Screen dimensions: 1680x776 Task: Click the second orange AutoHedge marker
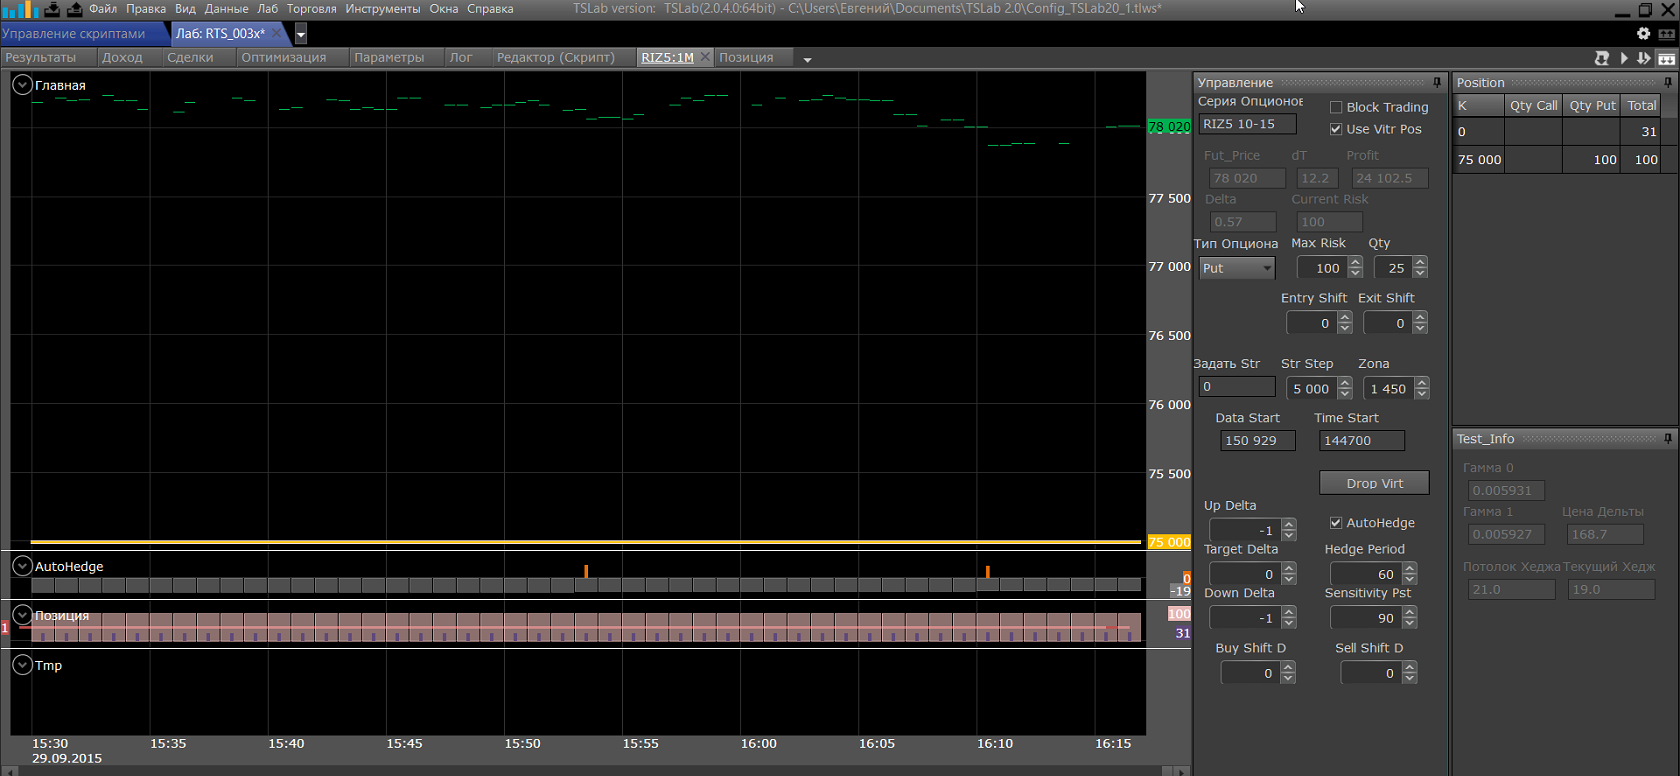pyautogui.click(x=988, y=572)
